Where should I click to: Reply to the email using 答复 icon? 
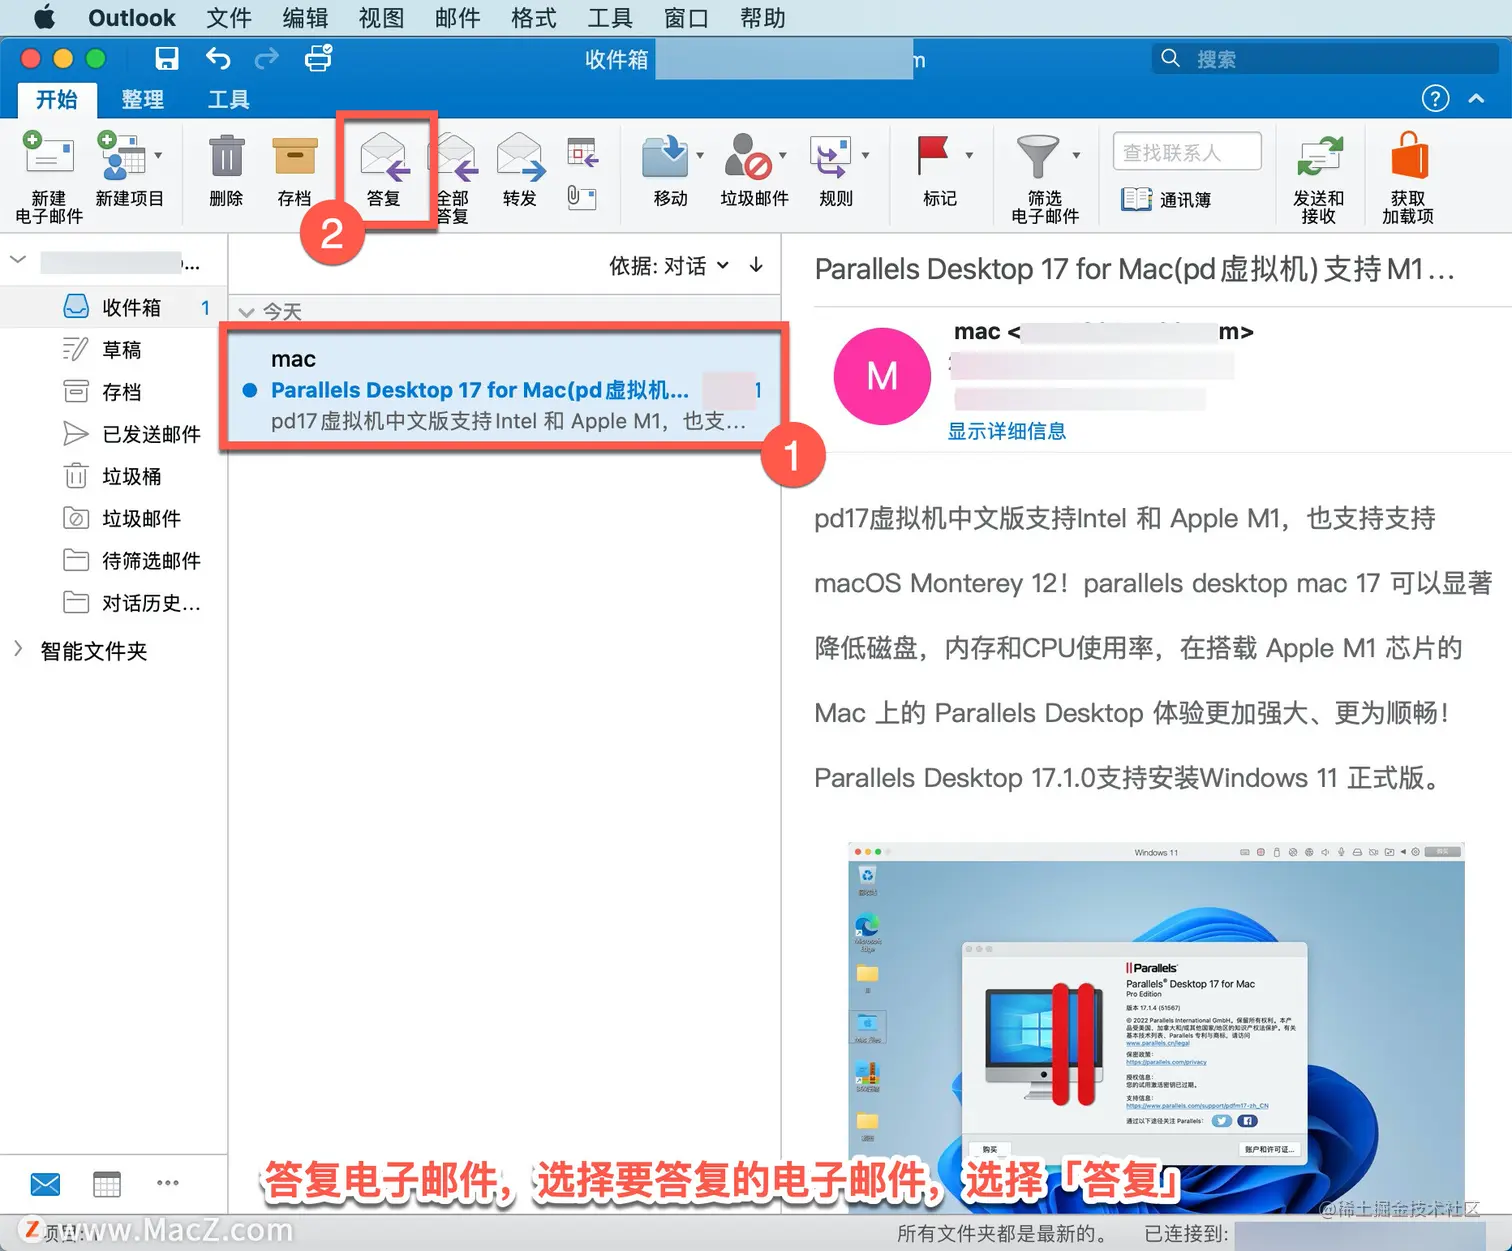tap(384, 156)
